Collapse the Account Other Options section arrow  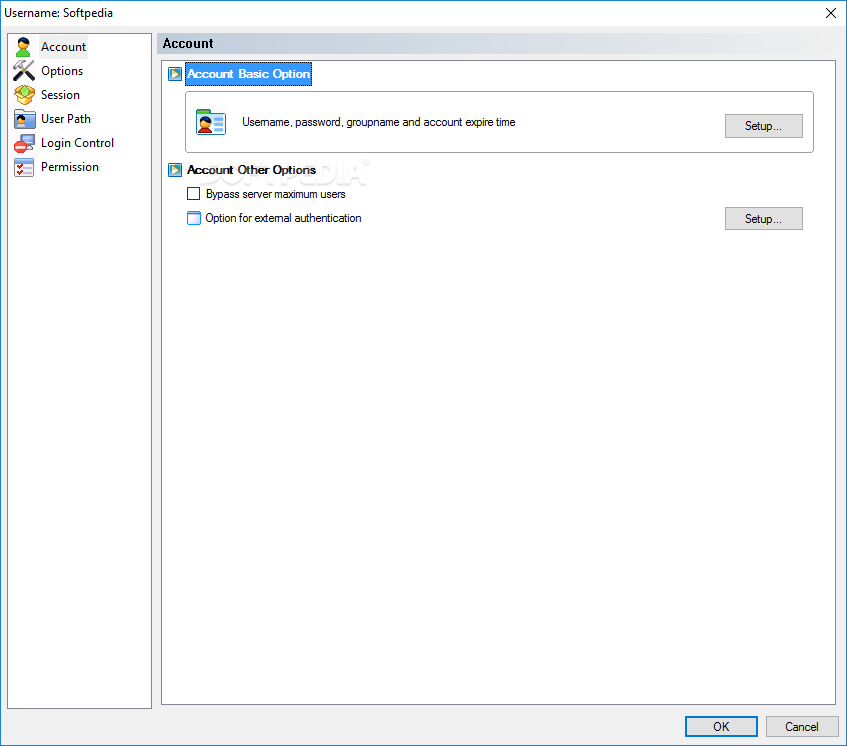tap(175, 170)
